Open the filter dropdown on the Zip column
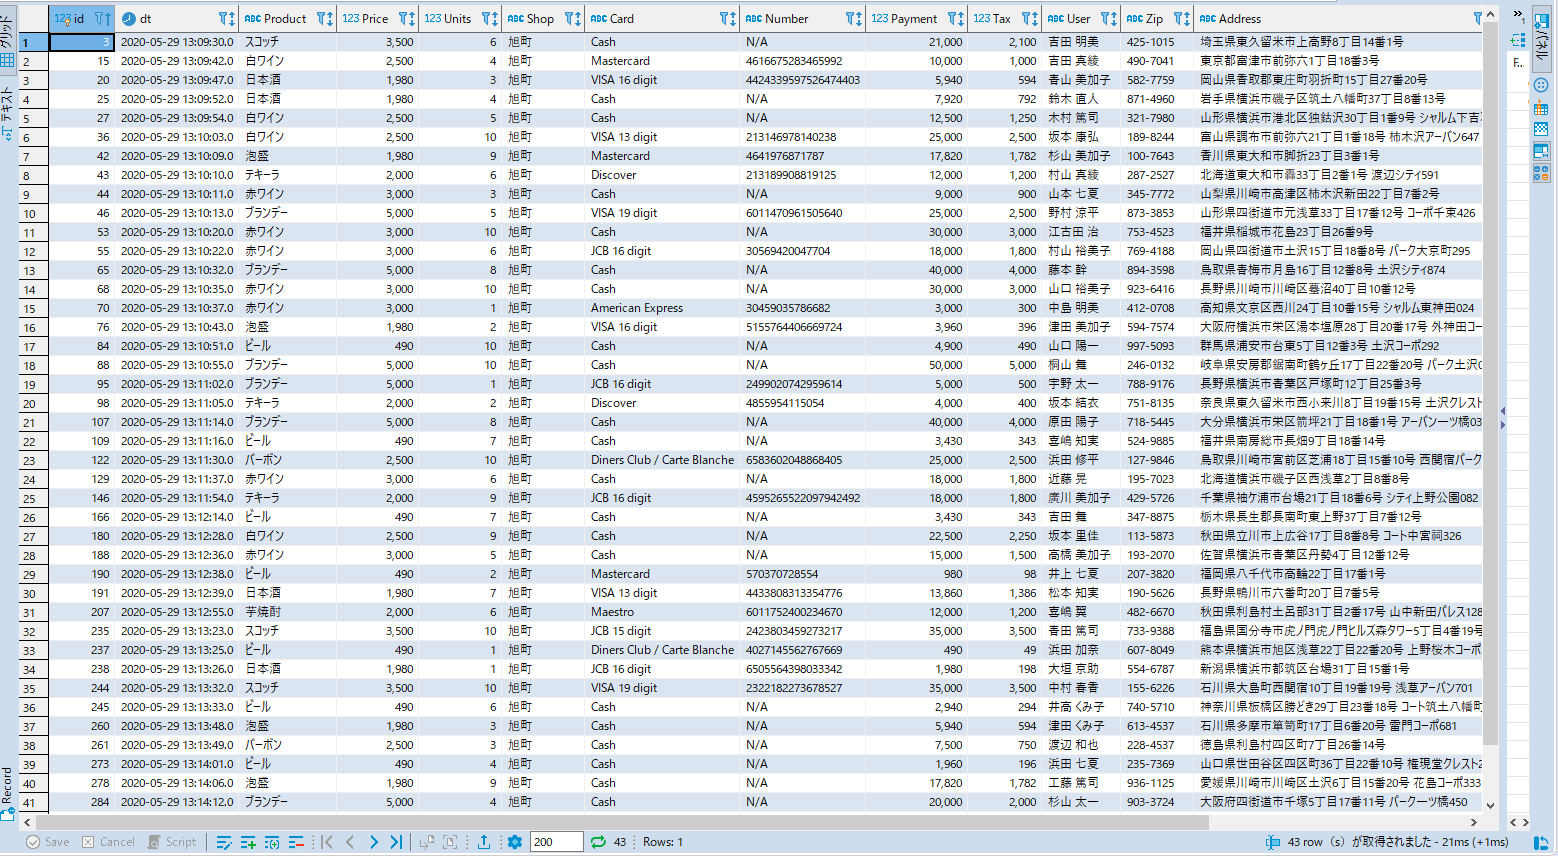The height and width of the screenshot is (856, 1558). tap(1179, 19)
